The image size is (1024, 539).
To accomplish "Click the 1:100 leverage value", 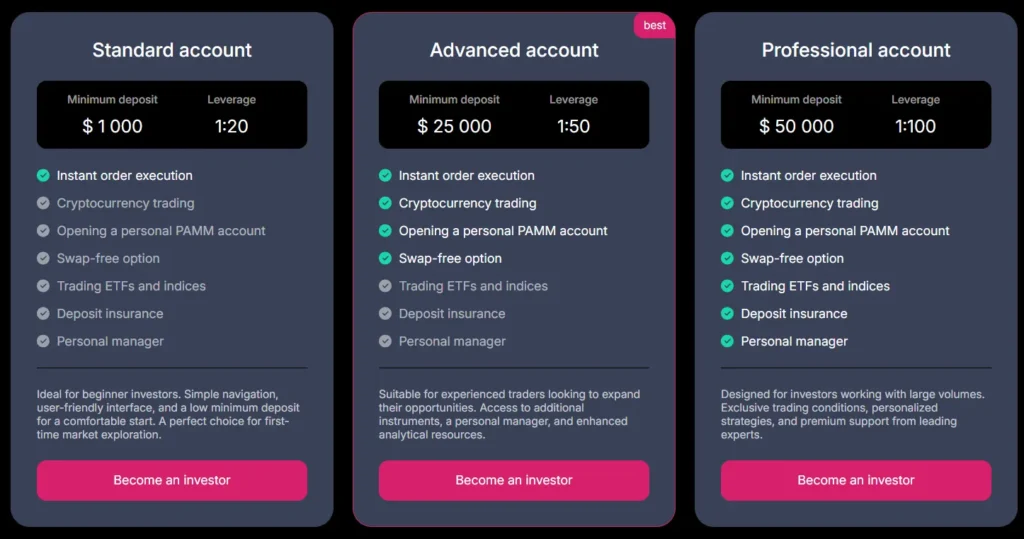I will point(915,127).
